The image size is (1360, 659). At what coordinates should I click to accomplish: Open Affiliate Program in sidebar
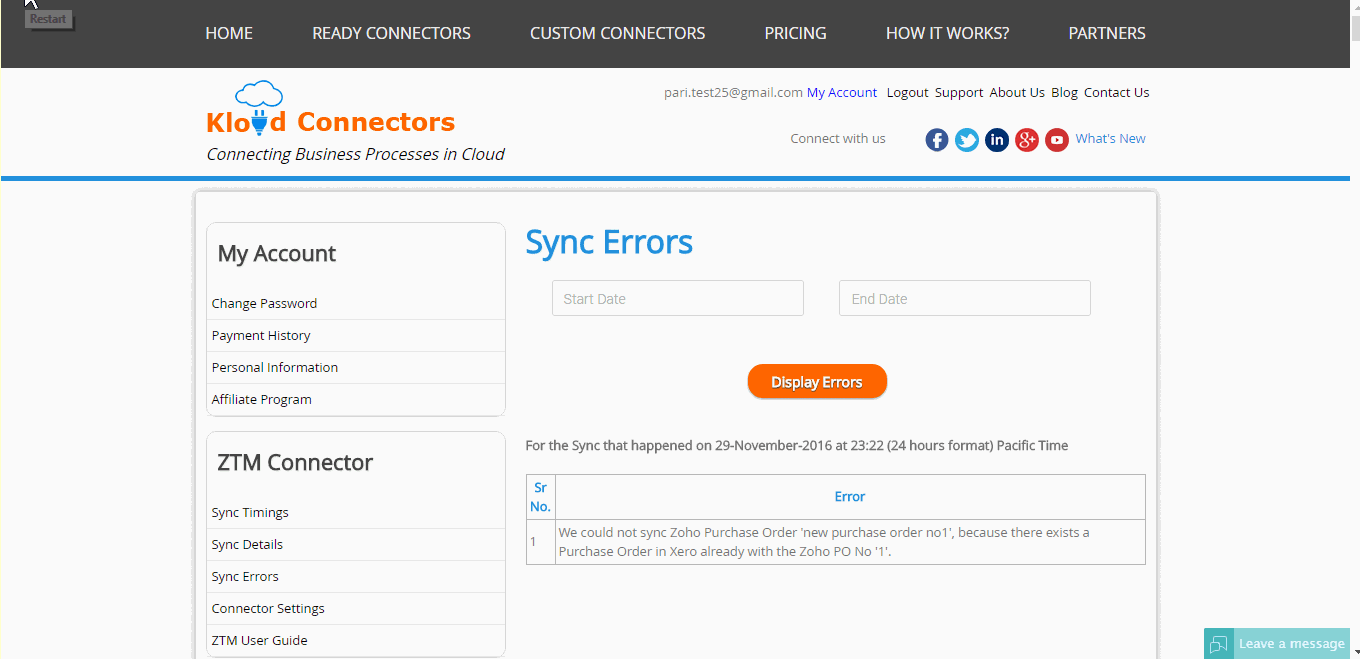pos(262,399)
